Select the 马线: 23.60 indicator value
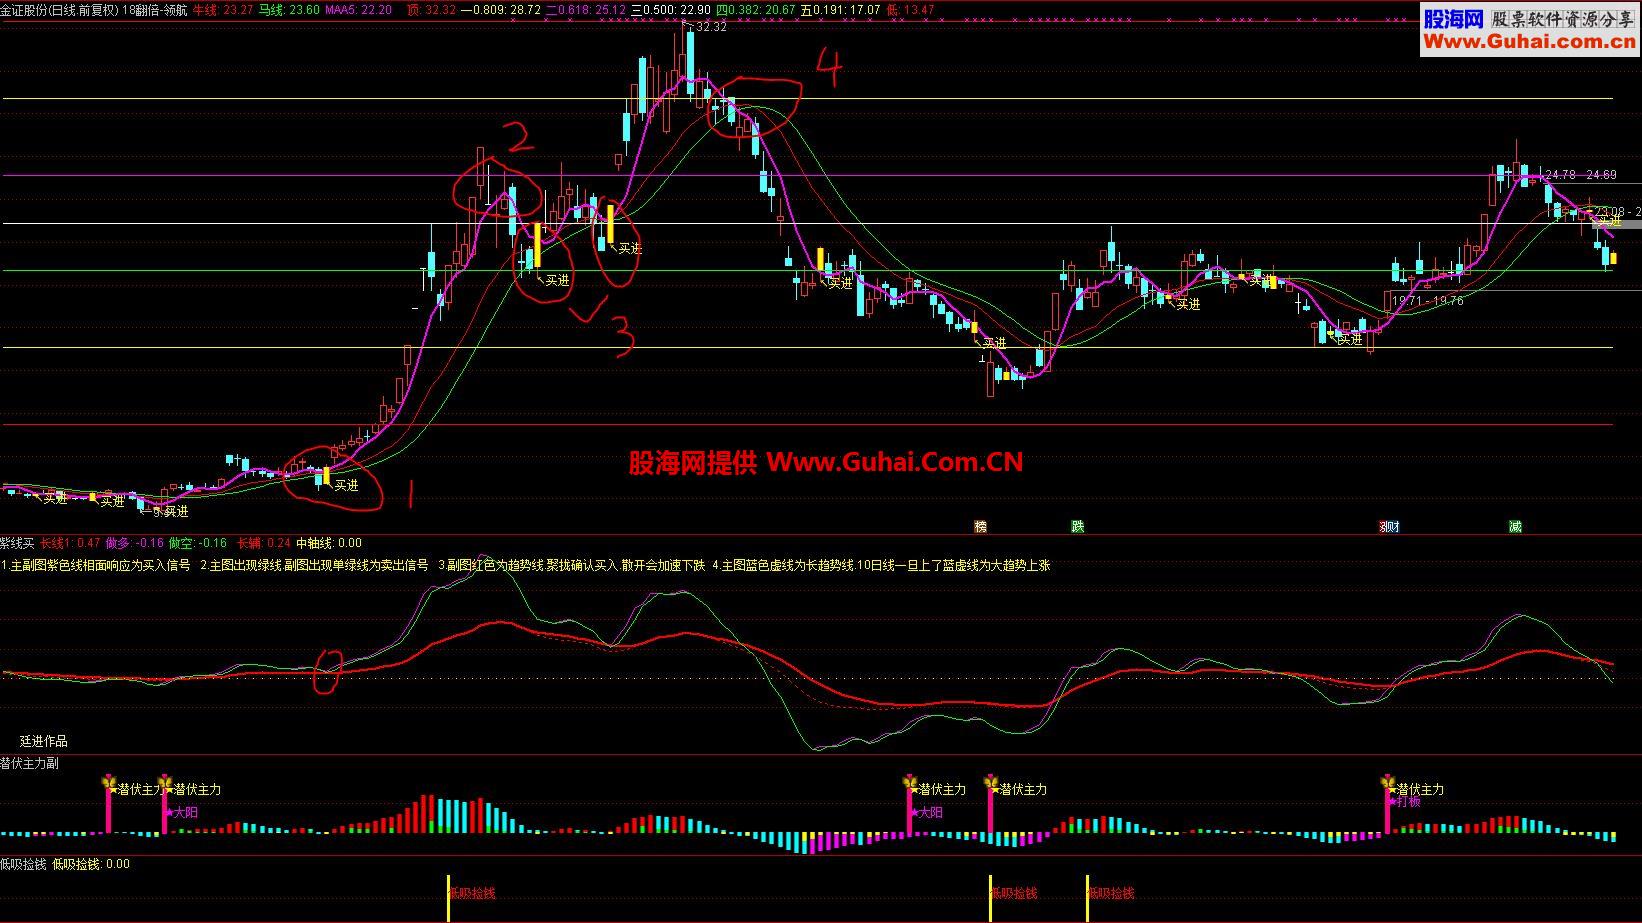The width and height of the screenshot is (1642, 923). point(289,9)
